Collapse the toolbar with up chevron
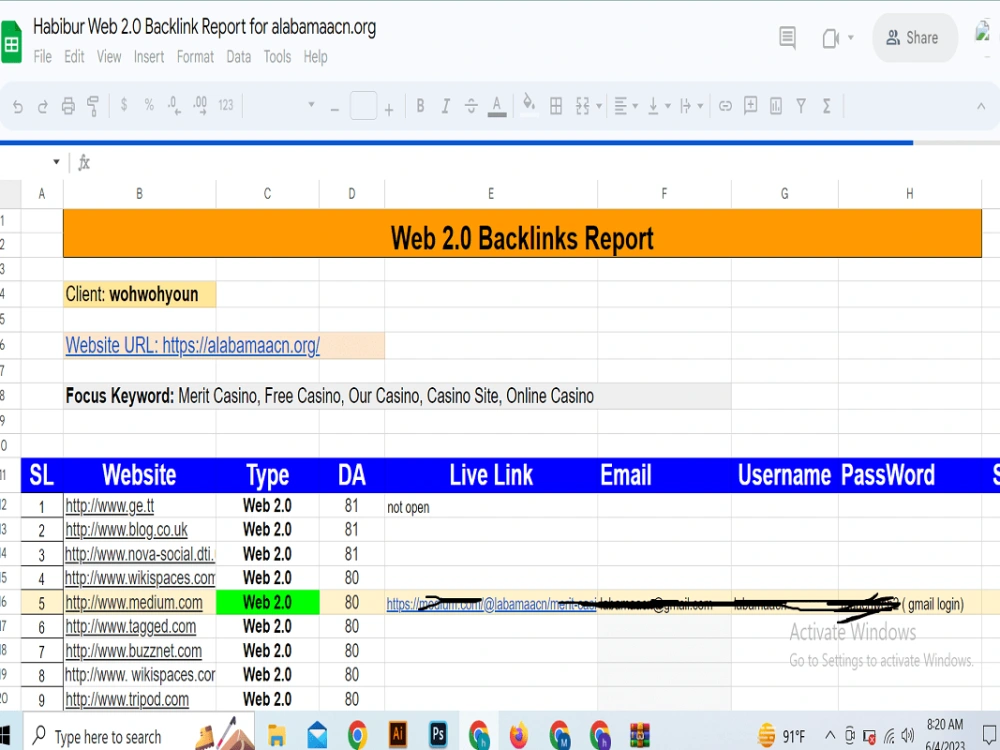 pyautogui.click(x=981, y=107)
